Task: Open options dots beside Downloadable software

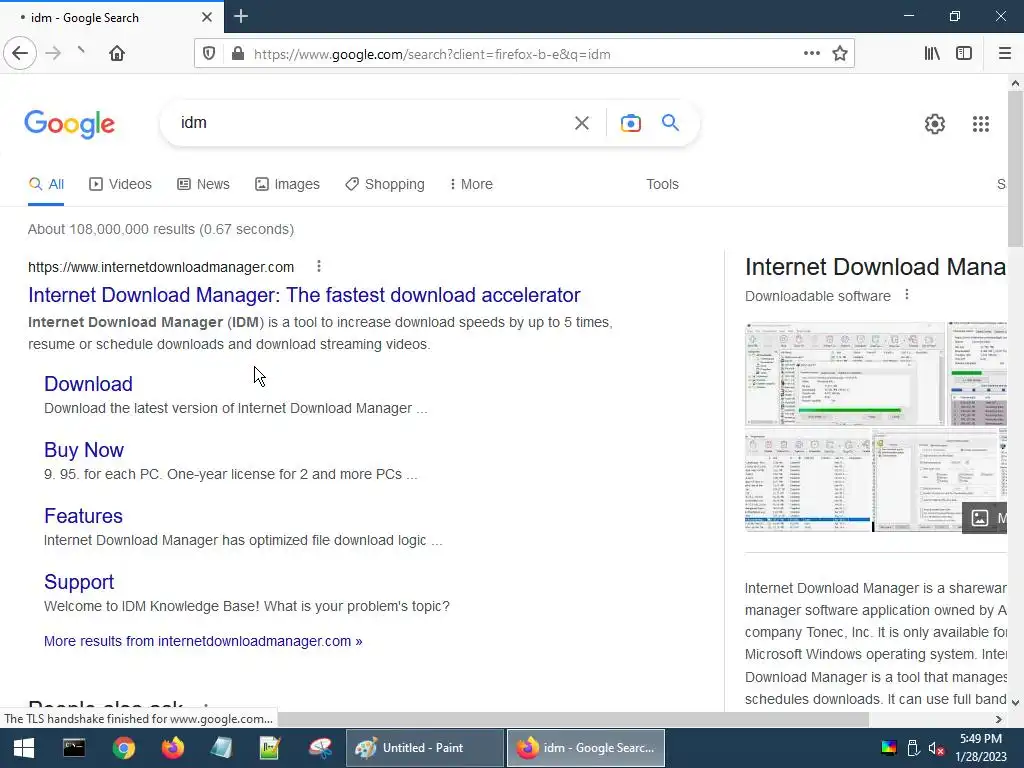Action: pos(906,295)
